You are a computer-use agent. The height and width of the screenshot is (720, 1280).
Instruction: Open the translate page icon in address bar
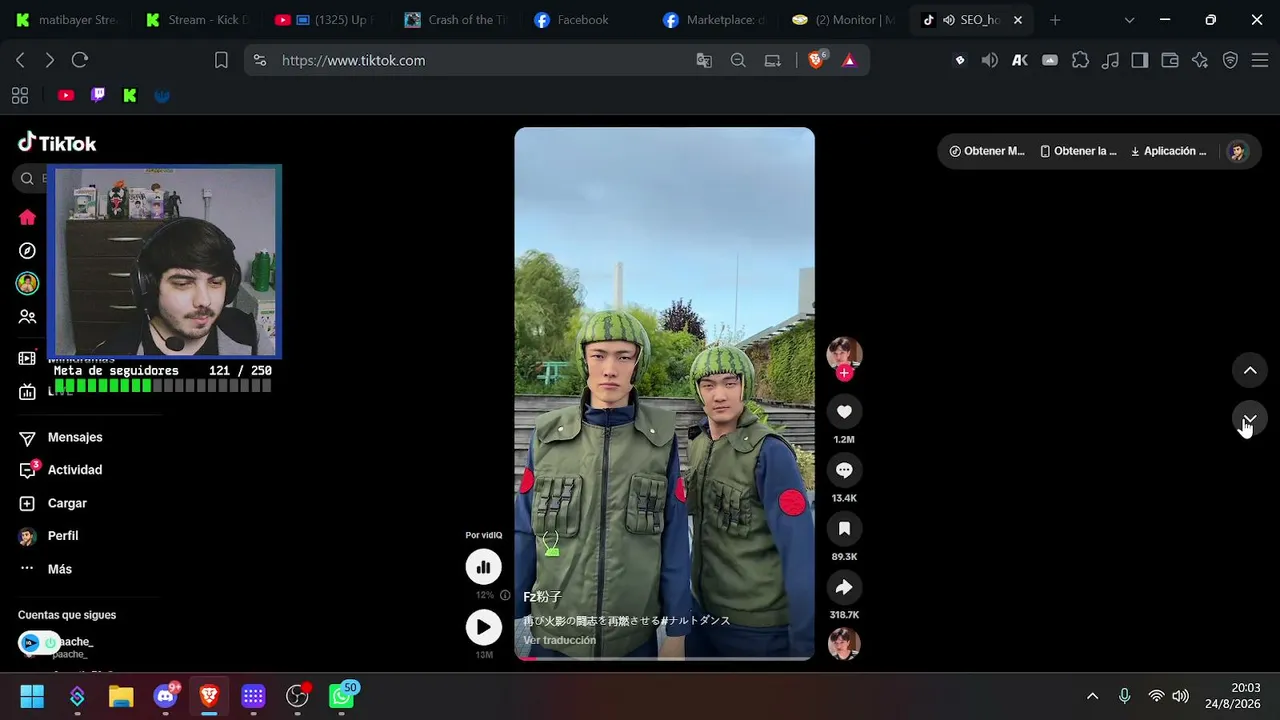(704, 60)
